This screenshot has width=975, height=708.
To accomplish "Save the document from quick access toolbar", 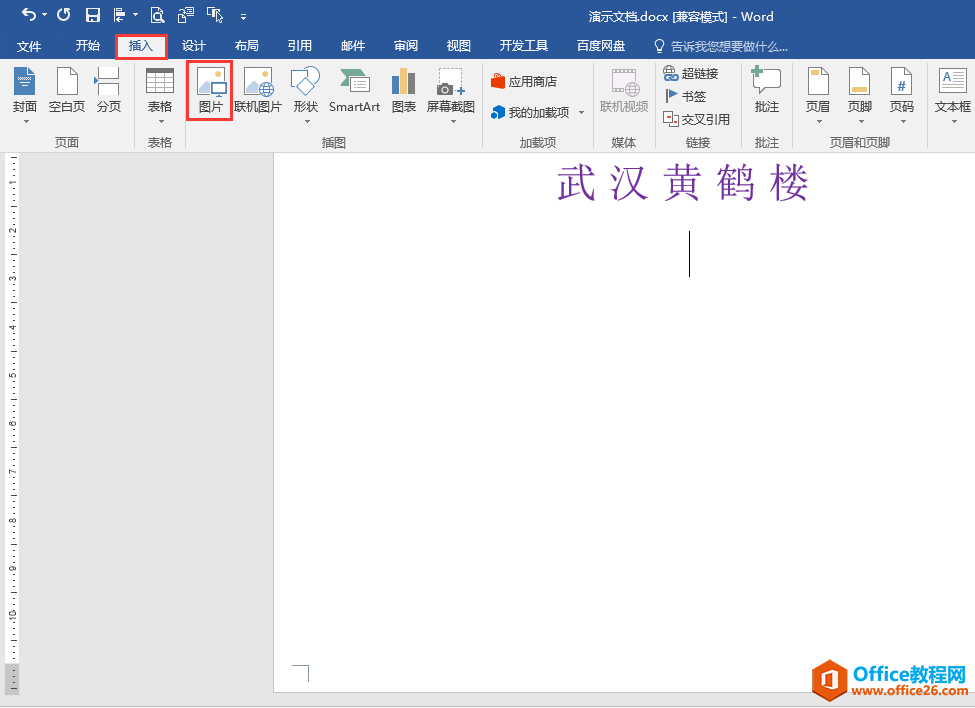I will tap(93, 16).
